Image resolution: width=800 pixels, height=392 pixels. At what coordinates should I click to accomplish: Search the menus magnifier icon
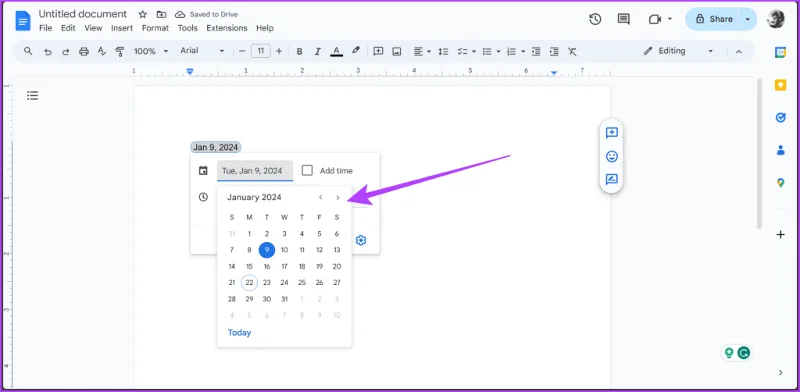coord(29,51)
